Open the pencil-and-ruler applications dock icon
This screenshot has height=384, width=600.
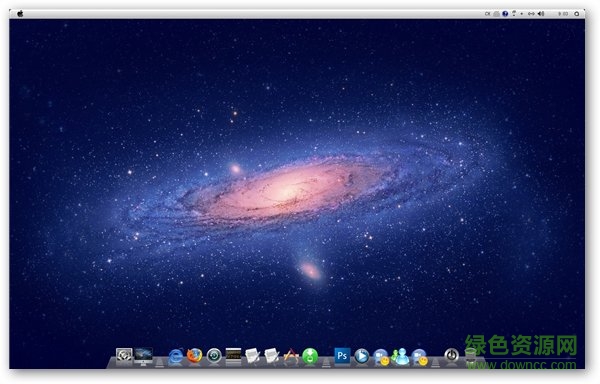point(291,356)
